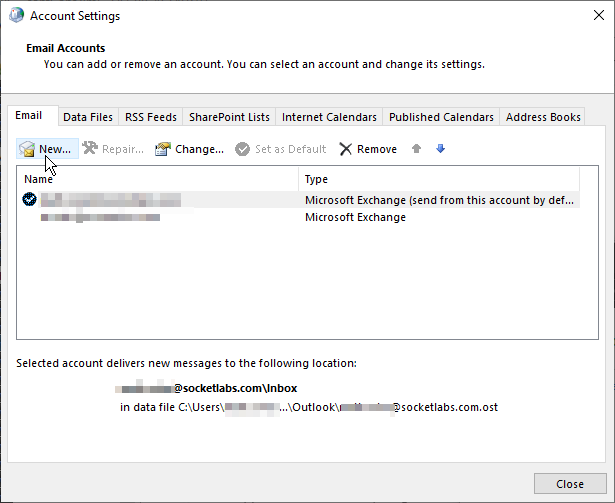Move account down with blue arrow
This screenshot has width=615, height=503.
(x=440, y=148)
